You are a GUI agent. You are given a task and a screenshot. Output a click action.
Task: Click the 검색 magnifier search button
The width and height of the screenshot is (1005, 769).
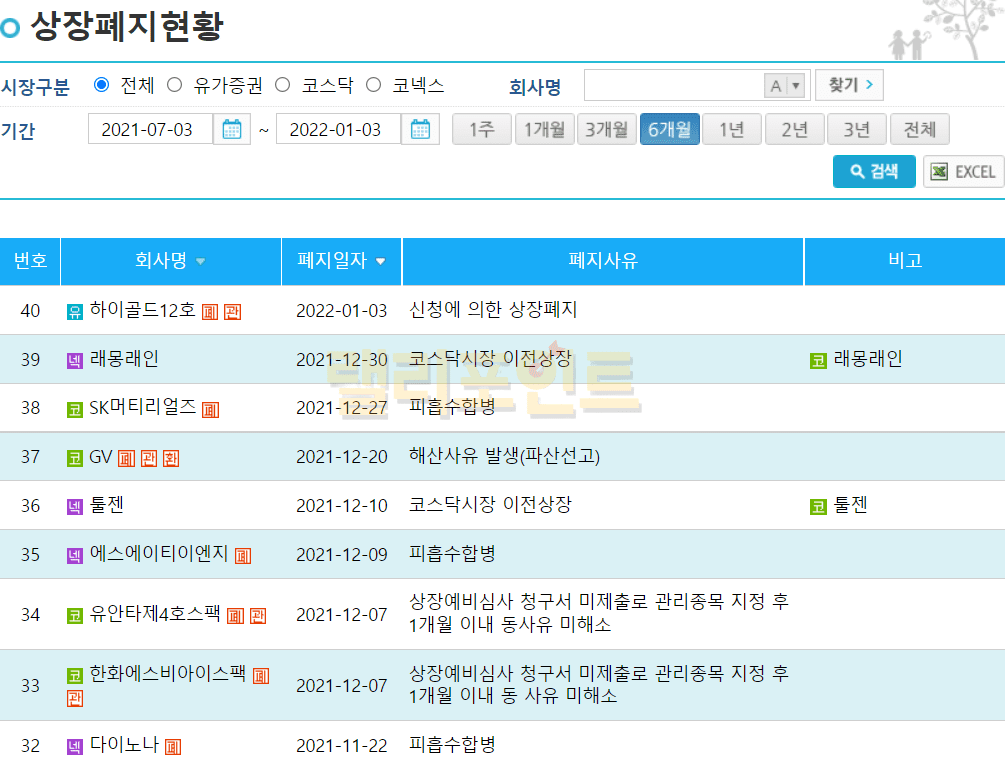pos(874,172)
